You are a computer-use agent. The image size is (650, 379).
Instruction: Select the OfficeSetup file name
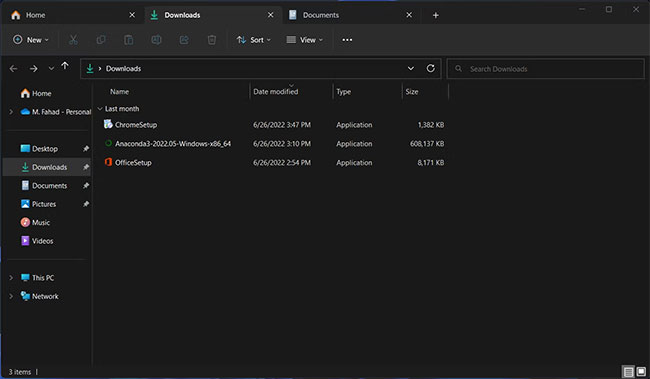[133, 163]
